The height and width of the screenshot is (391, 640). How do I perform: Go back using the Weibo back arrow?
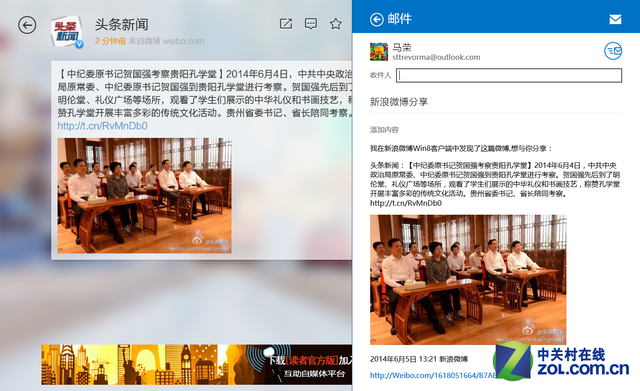pyautogui.click(x=27, y=25)
